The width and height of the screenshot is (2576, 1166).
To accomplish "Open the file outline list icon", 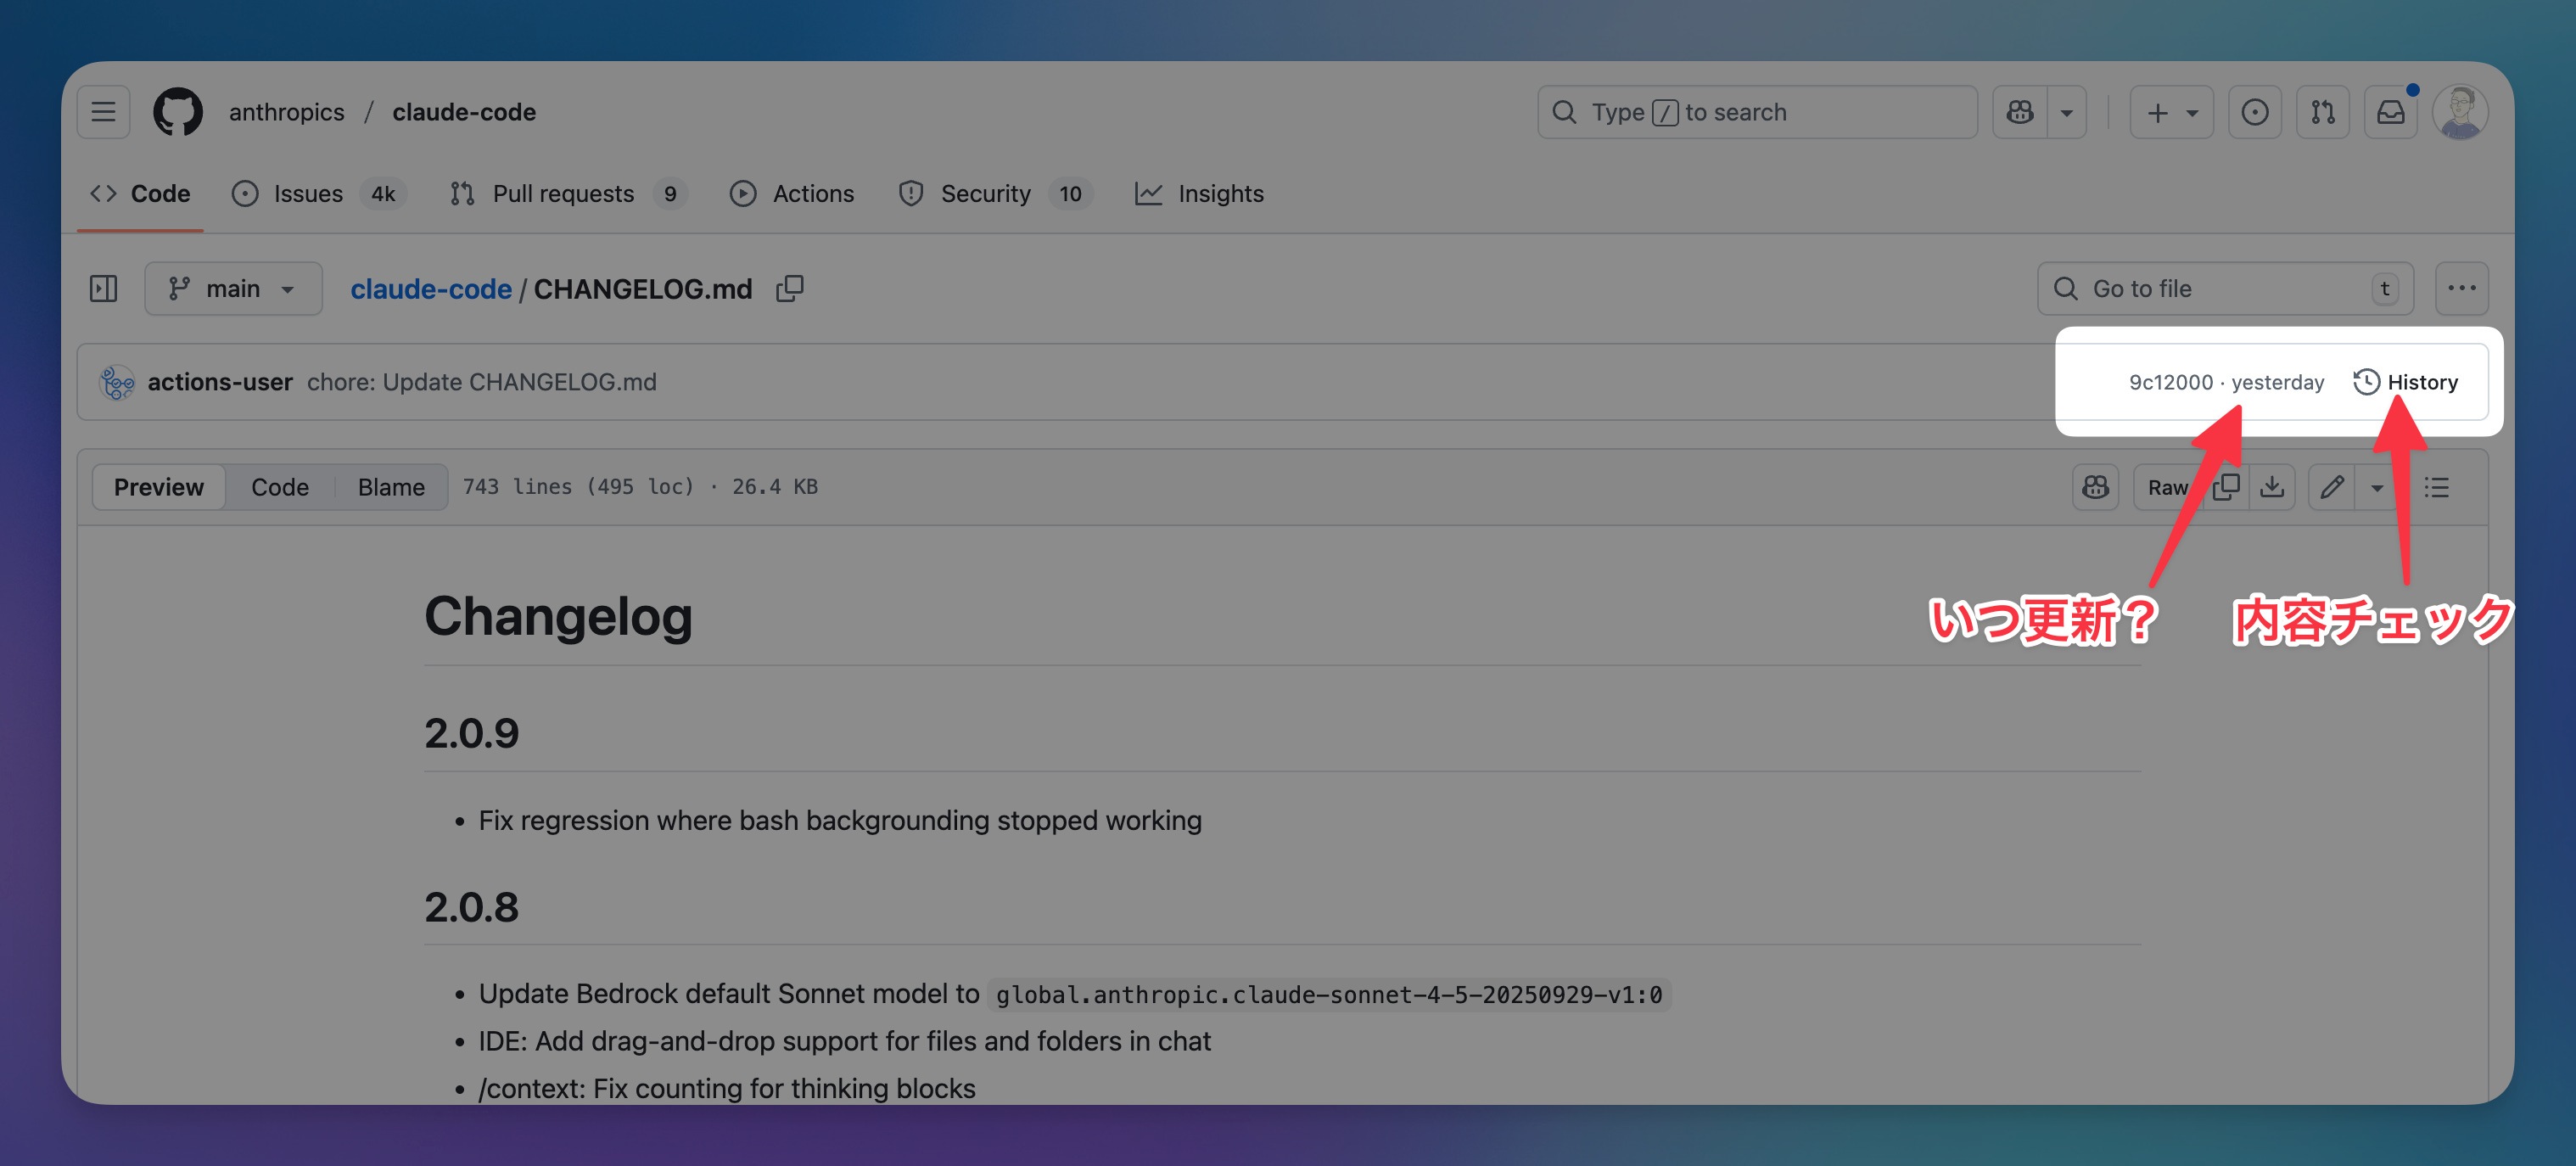I will tap(2437, 487).
